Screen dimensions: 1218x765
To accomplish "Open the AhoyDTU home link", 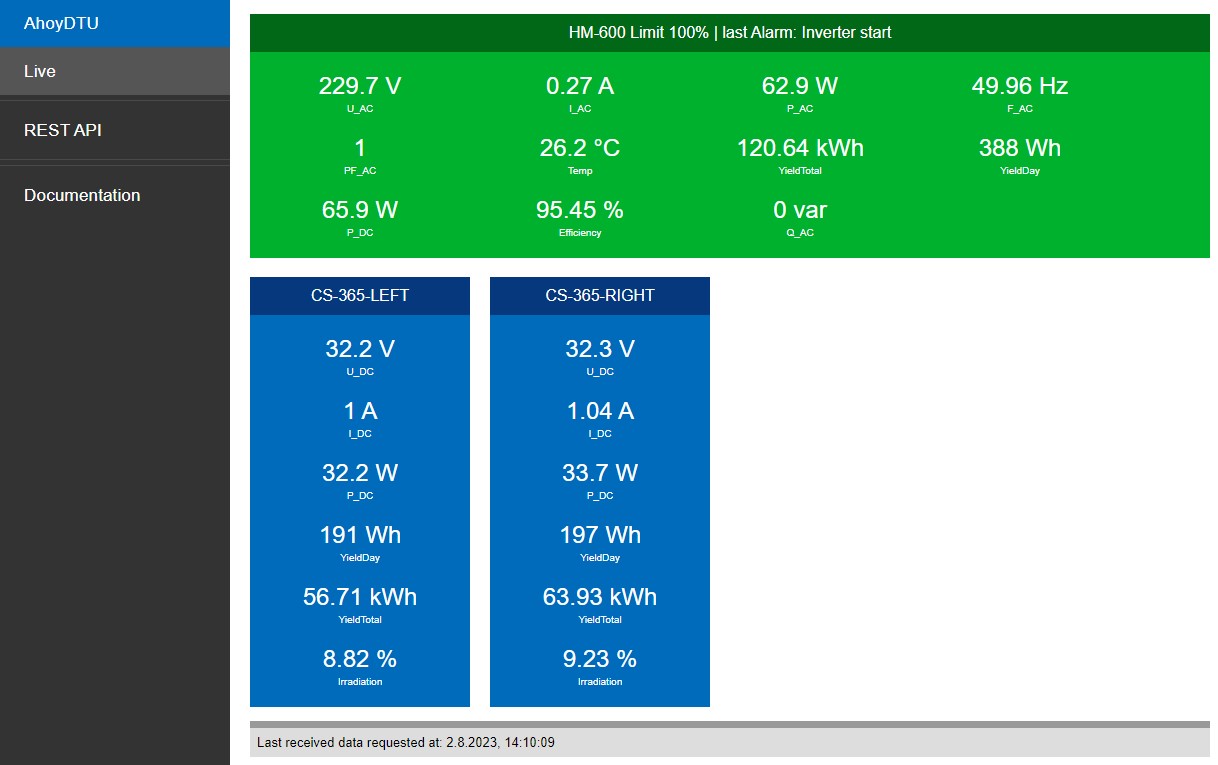I will pyautogui.click(x=61, y=23).
